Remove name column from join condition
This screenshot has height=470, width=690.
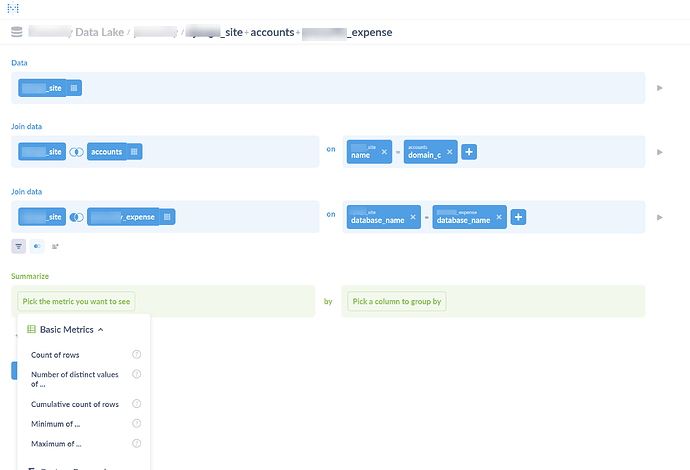click(x=384, y=152)
